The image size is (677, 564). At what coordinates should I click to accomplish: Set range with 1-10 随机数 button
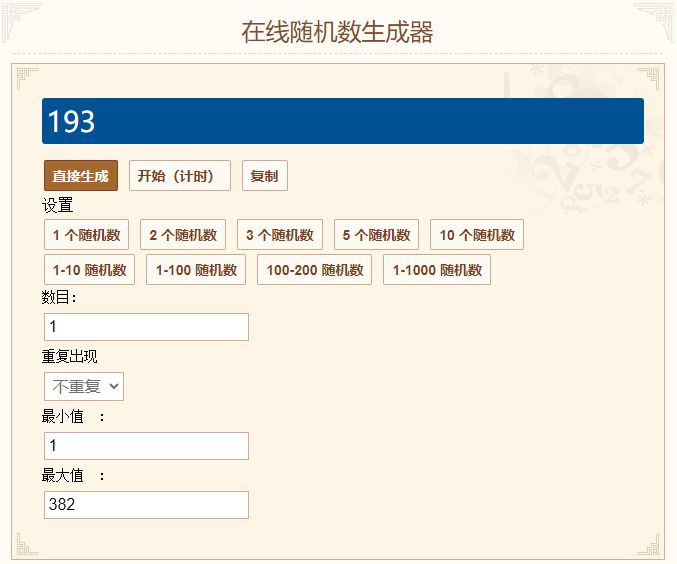point(89,269)
